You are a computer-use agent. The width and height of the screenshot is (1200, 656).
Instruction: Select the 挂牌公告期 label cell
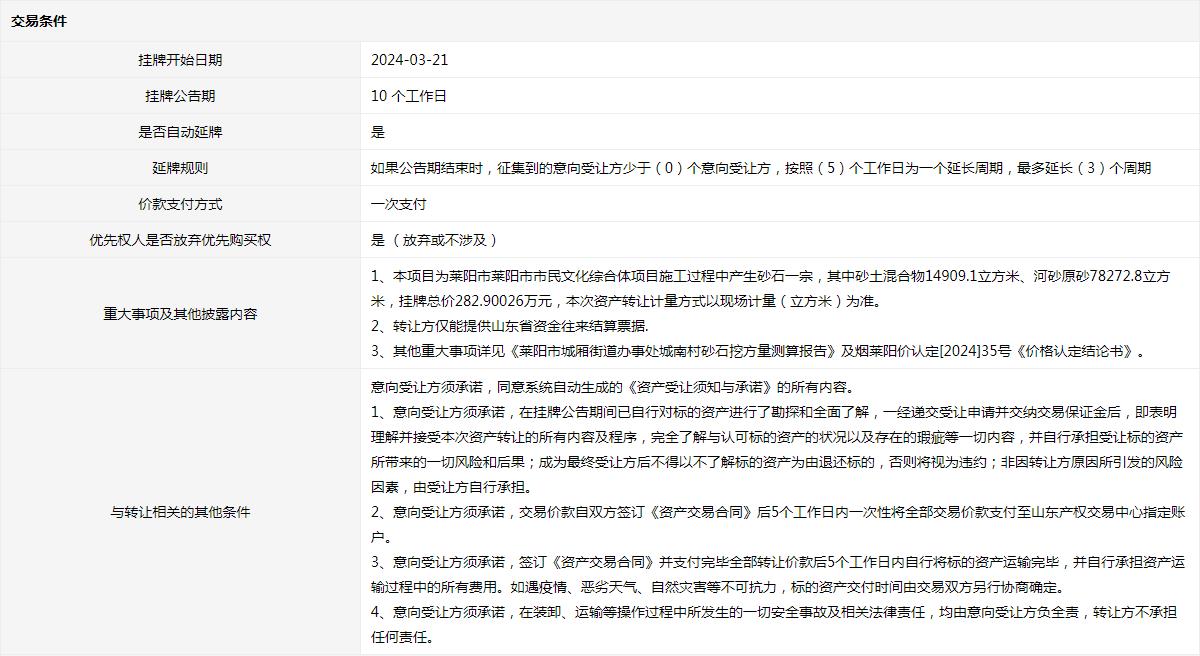coord(180,96)
